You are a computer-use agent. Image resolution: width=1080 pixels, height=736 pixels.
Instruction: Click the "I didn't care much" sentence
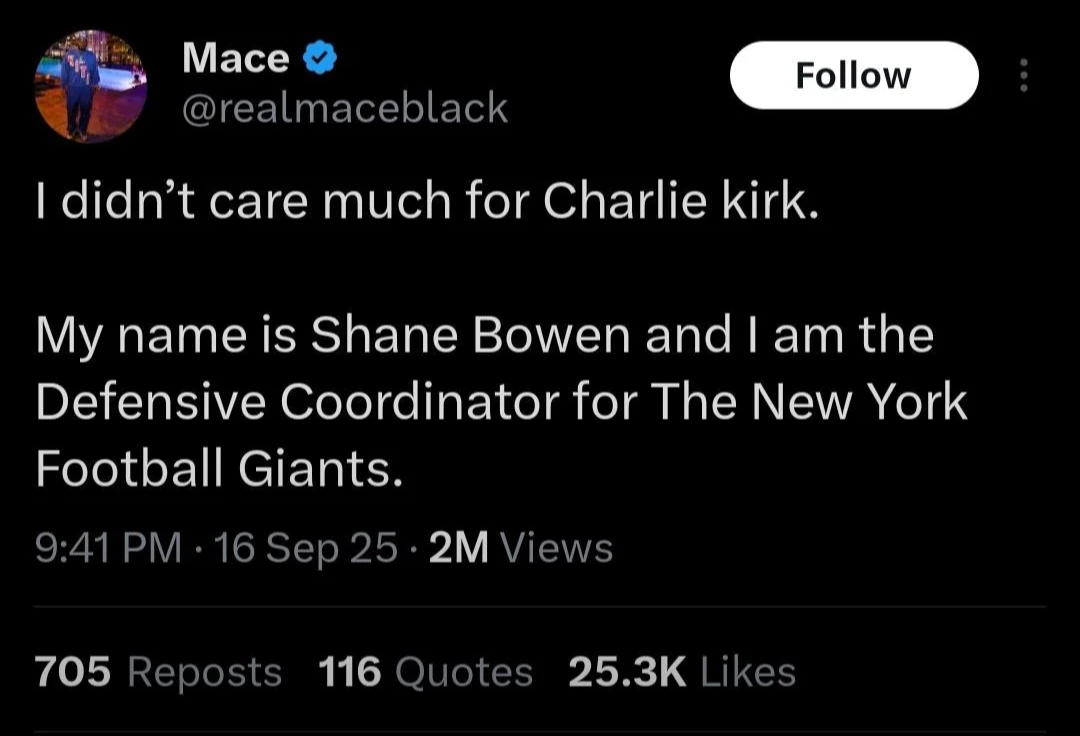pyautogui.click(x=427, y=202)
